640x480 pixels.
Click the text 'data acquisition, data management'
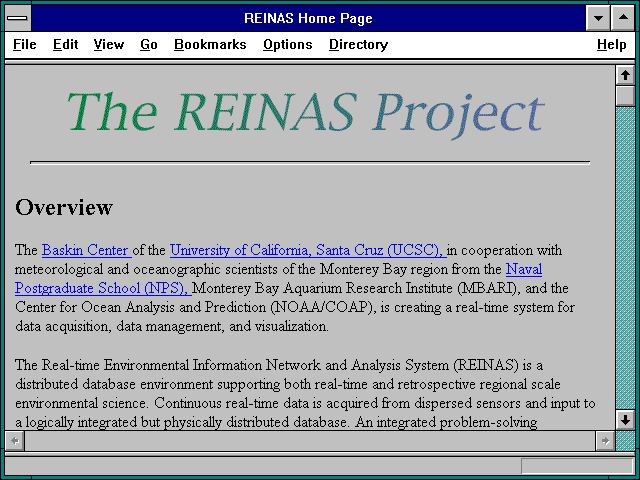120,327
